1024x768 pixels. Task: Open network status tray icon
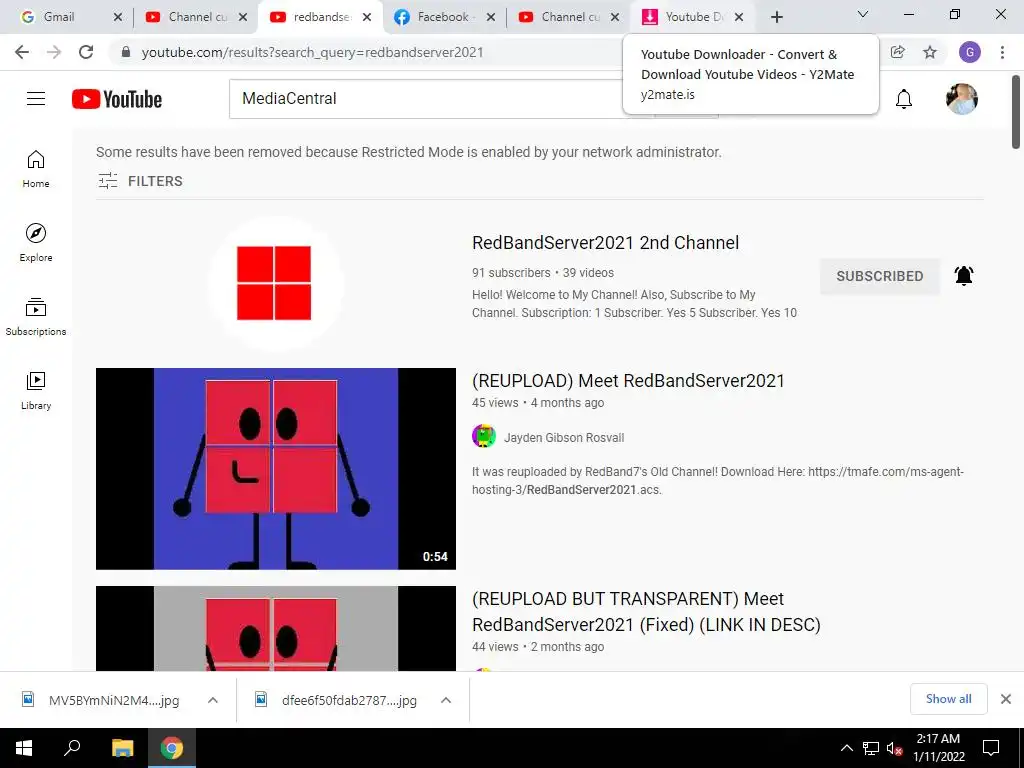tap(871, 748)
